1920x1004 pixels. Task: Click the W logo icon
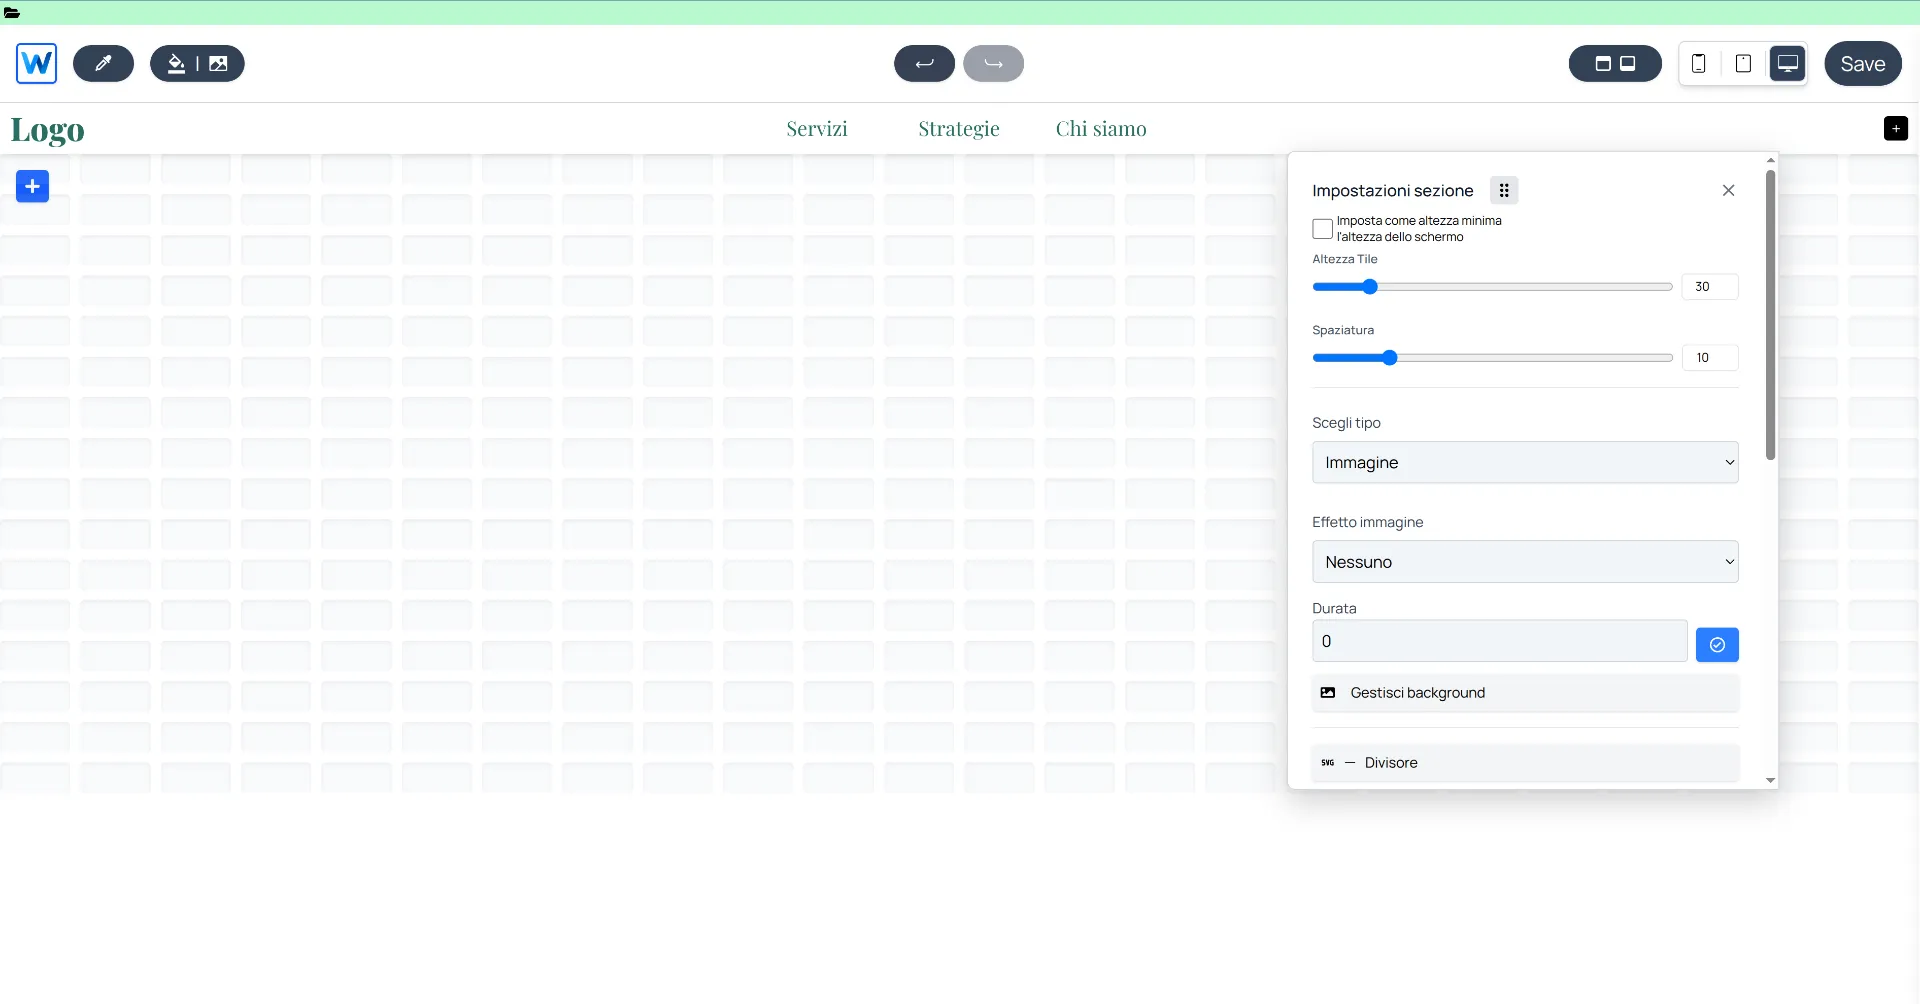tap(37, 64)
